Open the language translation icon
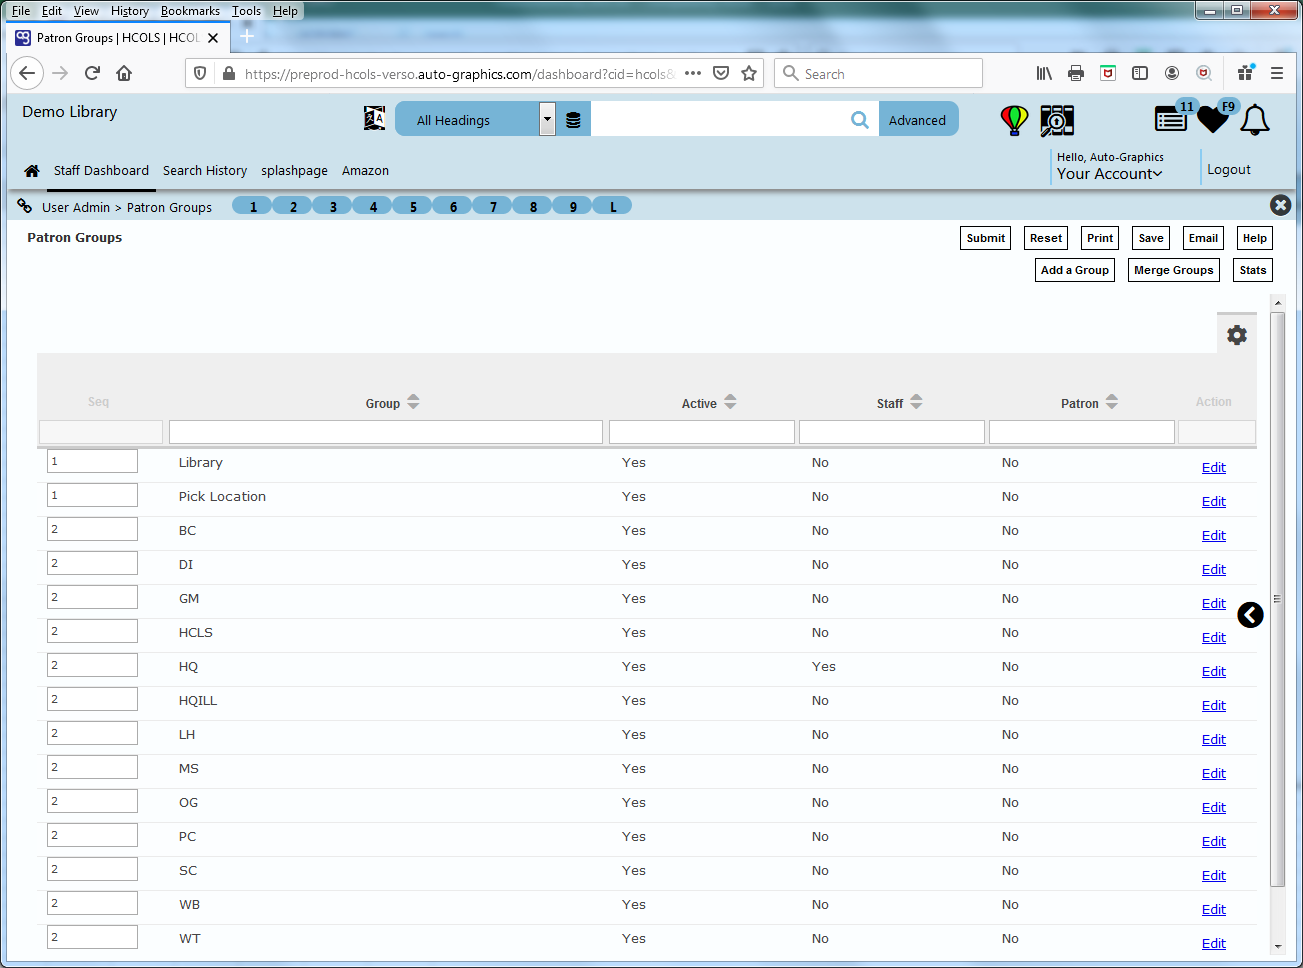The image size is (1303, 968). [374, 118]
